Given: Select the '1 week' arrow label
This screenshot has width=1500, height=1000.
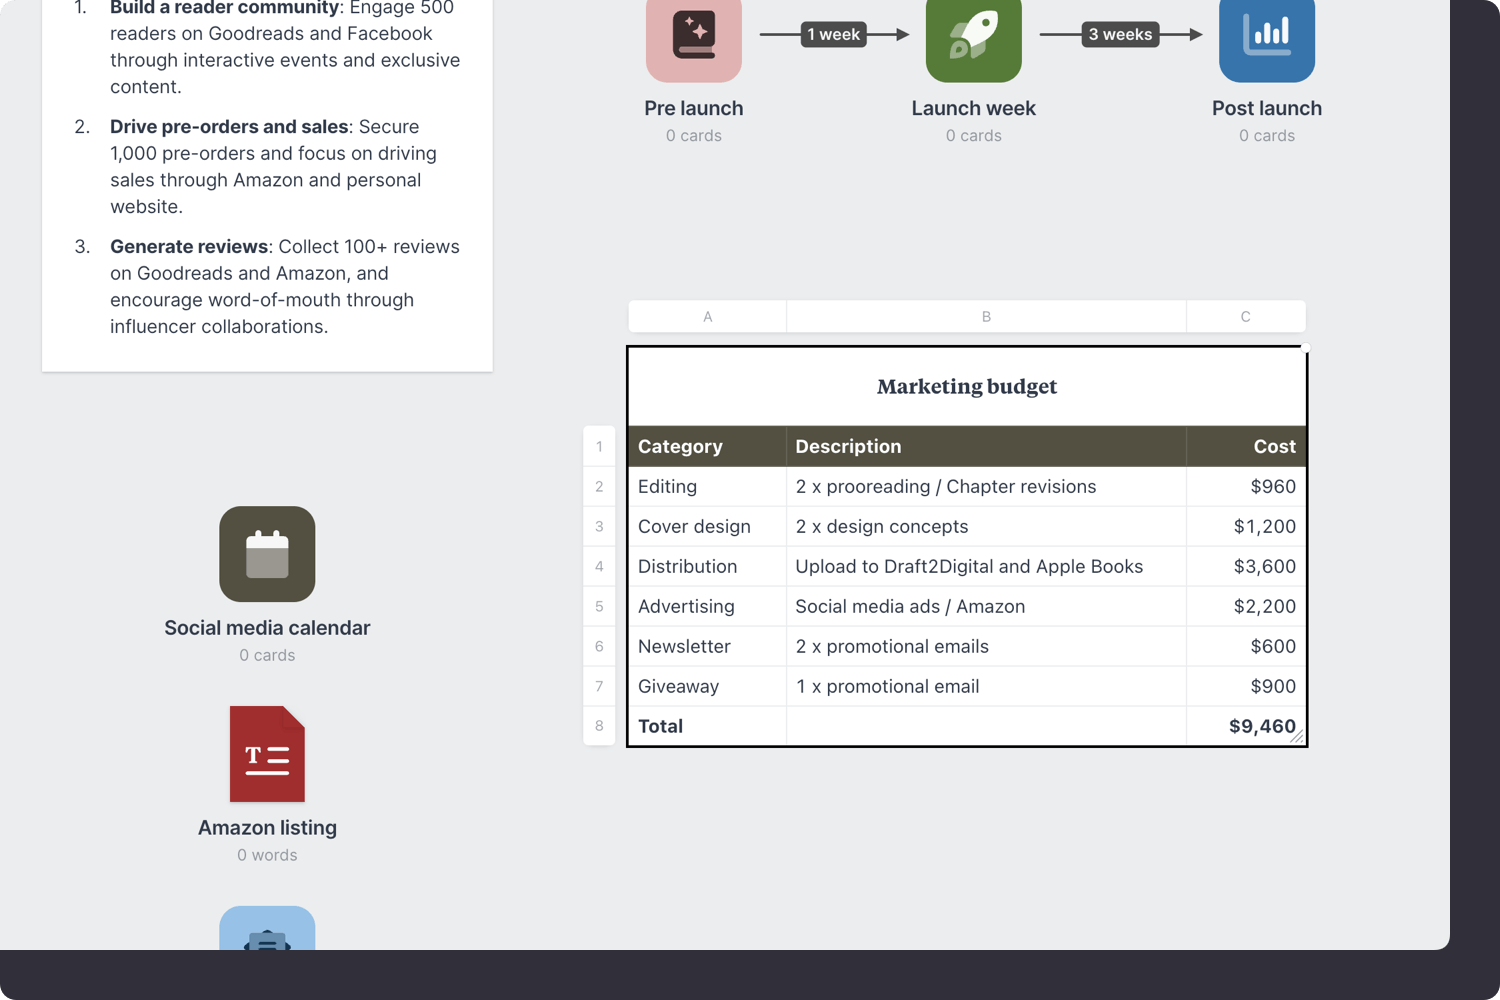Looking at the screenshot, I should pos(834,34).
